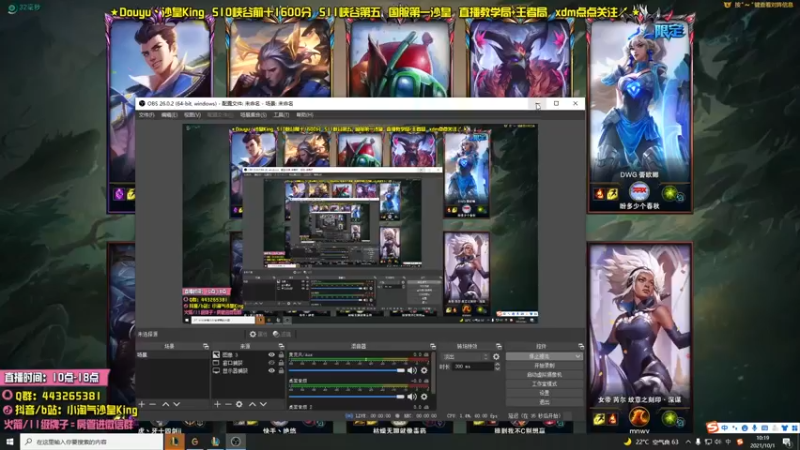The height and width of the screenshot is (450, 800).
Task: Toggle visibility of window capture source
Action: point(271,363)
